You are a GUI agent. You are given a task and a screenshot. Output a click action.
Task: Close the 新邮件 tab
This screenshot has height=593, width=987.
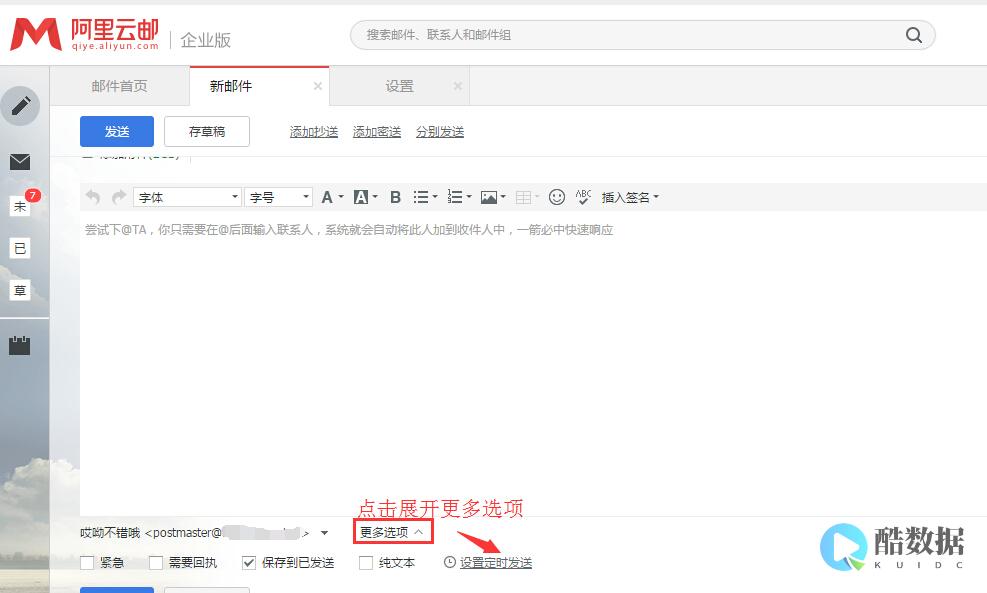318,86
